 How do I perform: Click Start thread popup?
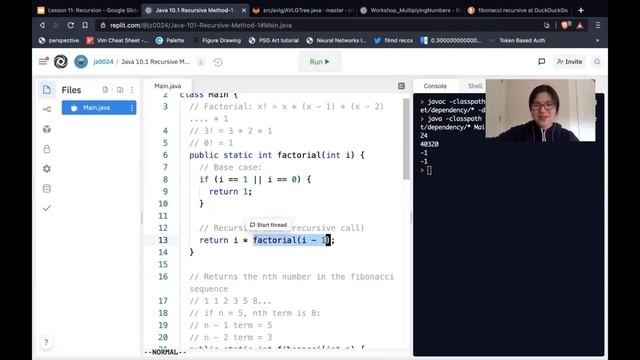tap(269, 225)
